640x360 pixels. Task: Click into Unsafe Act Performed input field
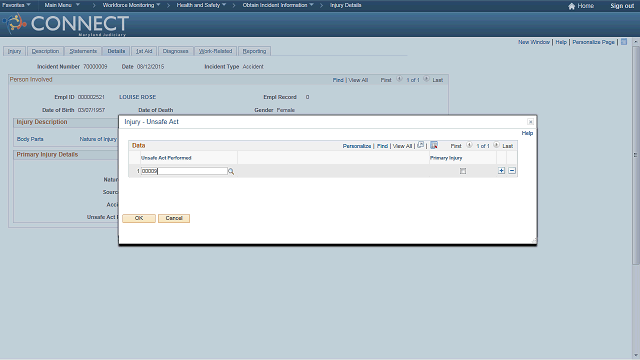pos(184,171)
